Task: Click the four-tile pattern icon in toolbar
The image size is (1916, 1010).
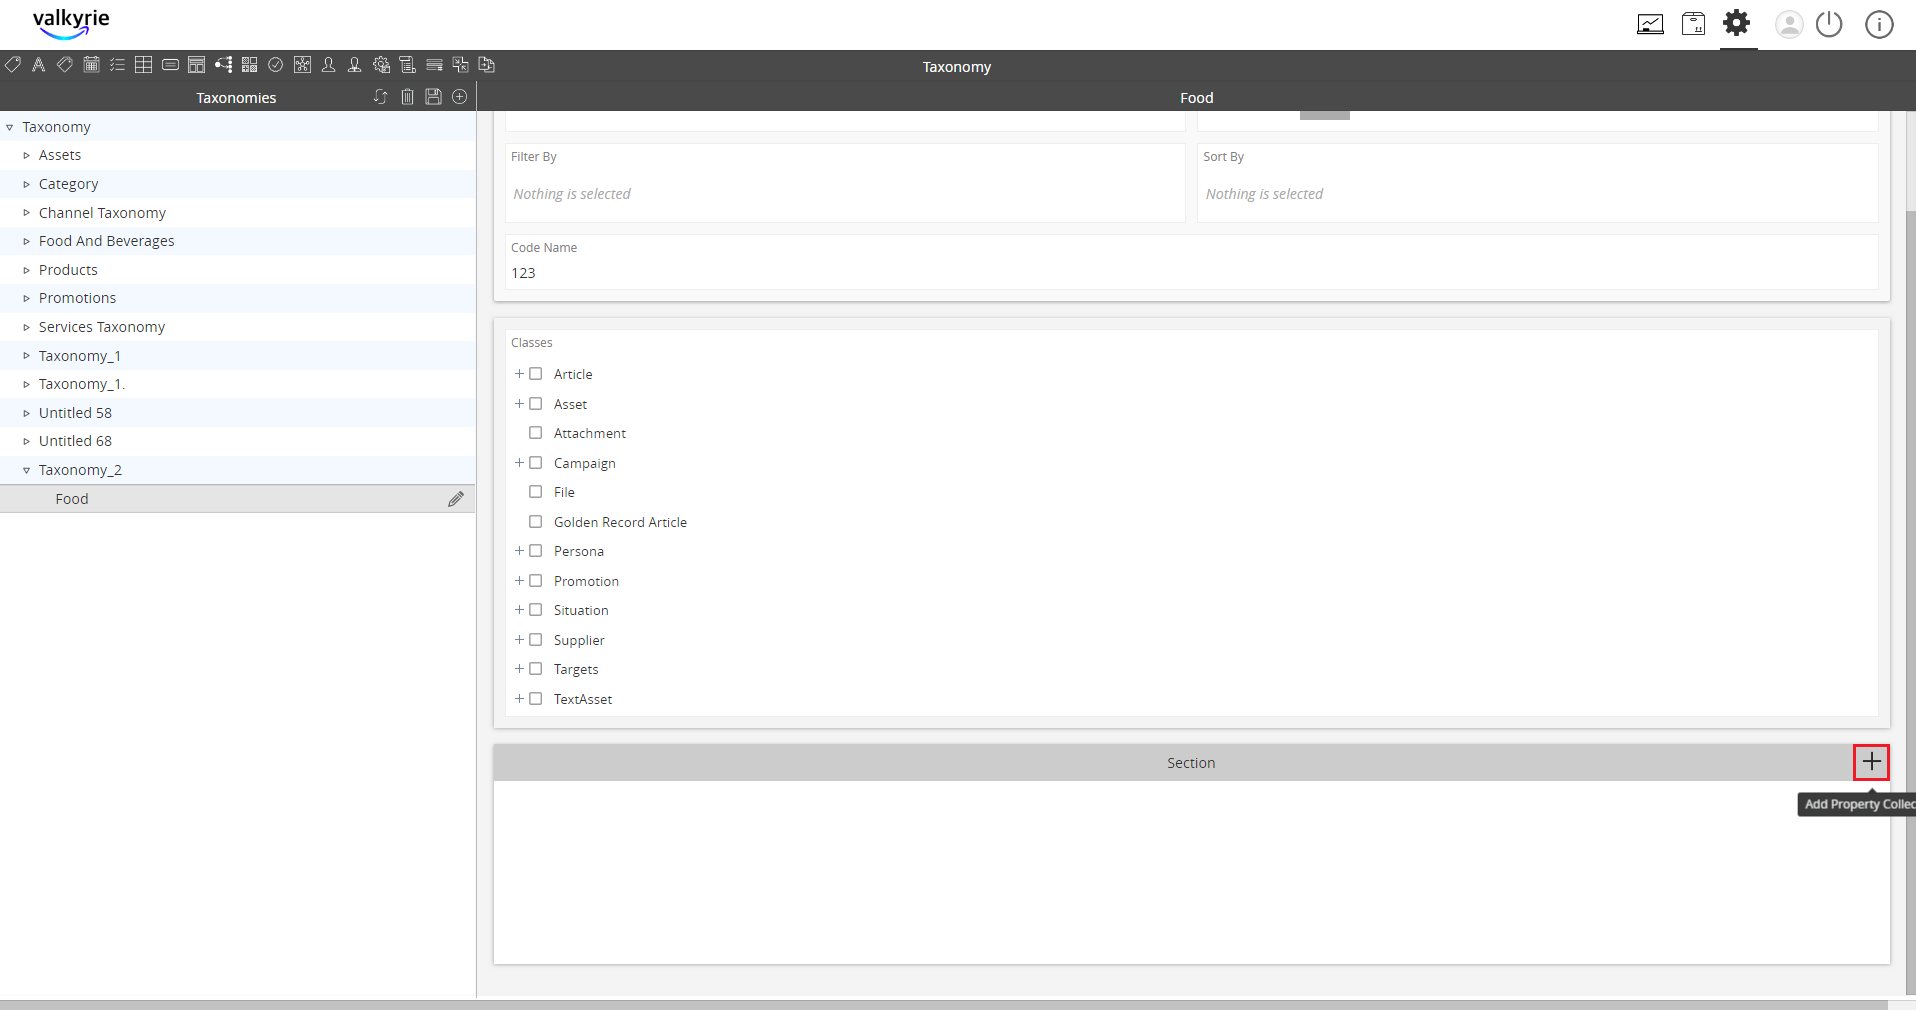Action: coord(249,65)
